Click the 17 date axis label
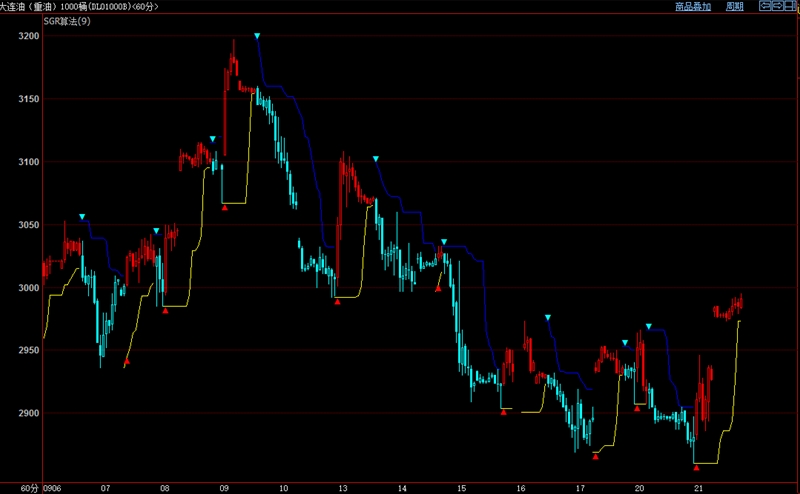Screen dimensions: 800x494 point(580,488)
